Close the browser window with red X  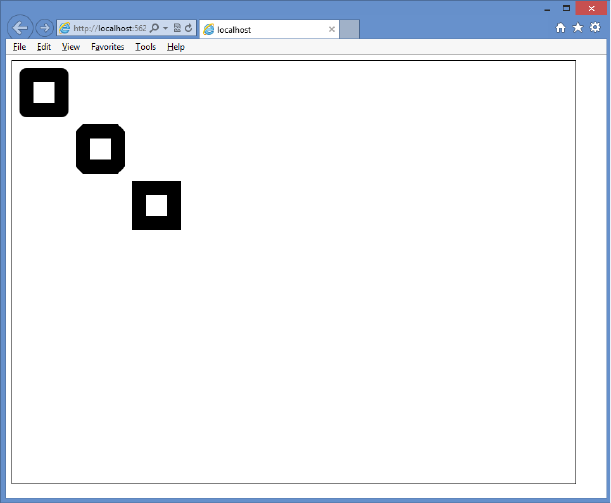[591, 8]
